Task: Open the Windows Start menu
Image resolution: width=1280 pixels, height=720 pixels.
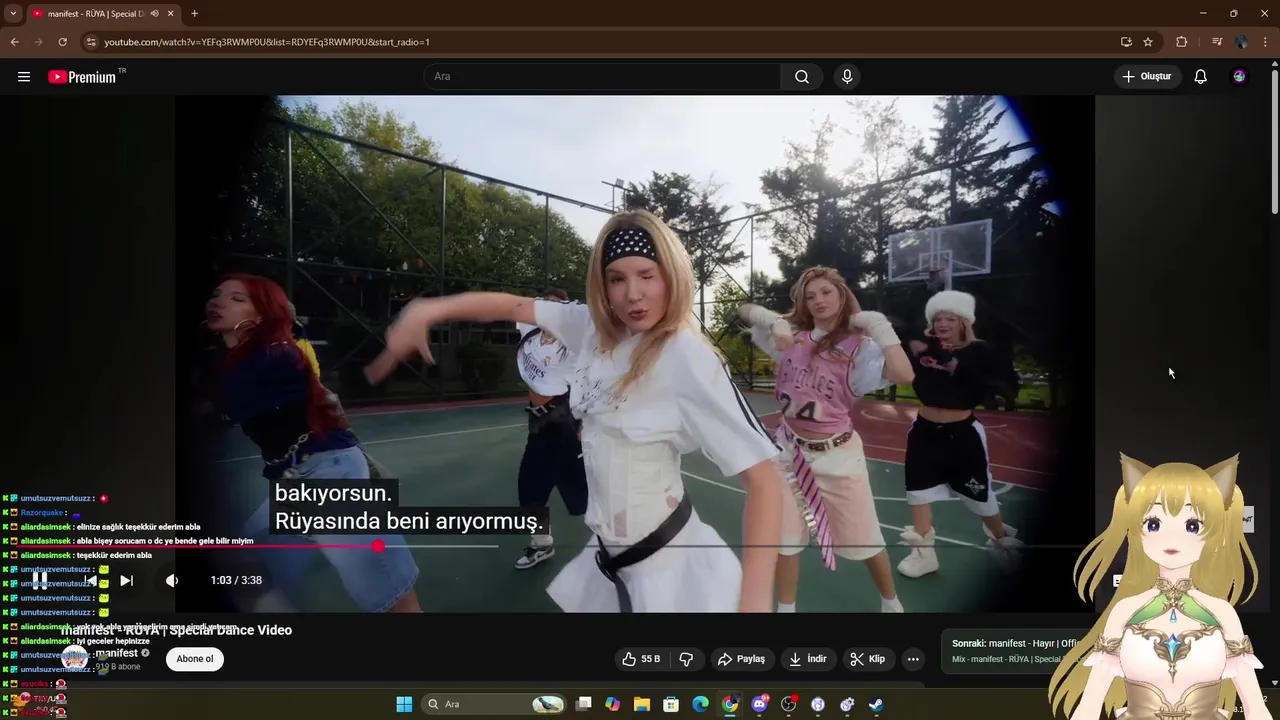Action: (x=404, y=704)
